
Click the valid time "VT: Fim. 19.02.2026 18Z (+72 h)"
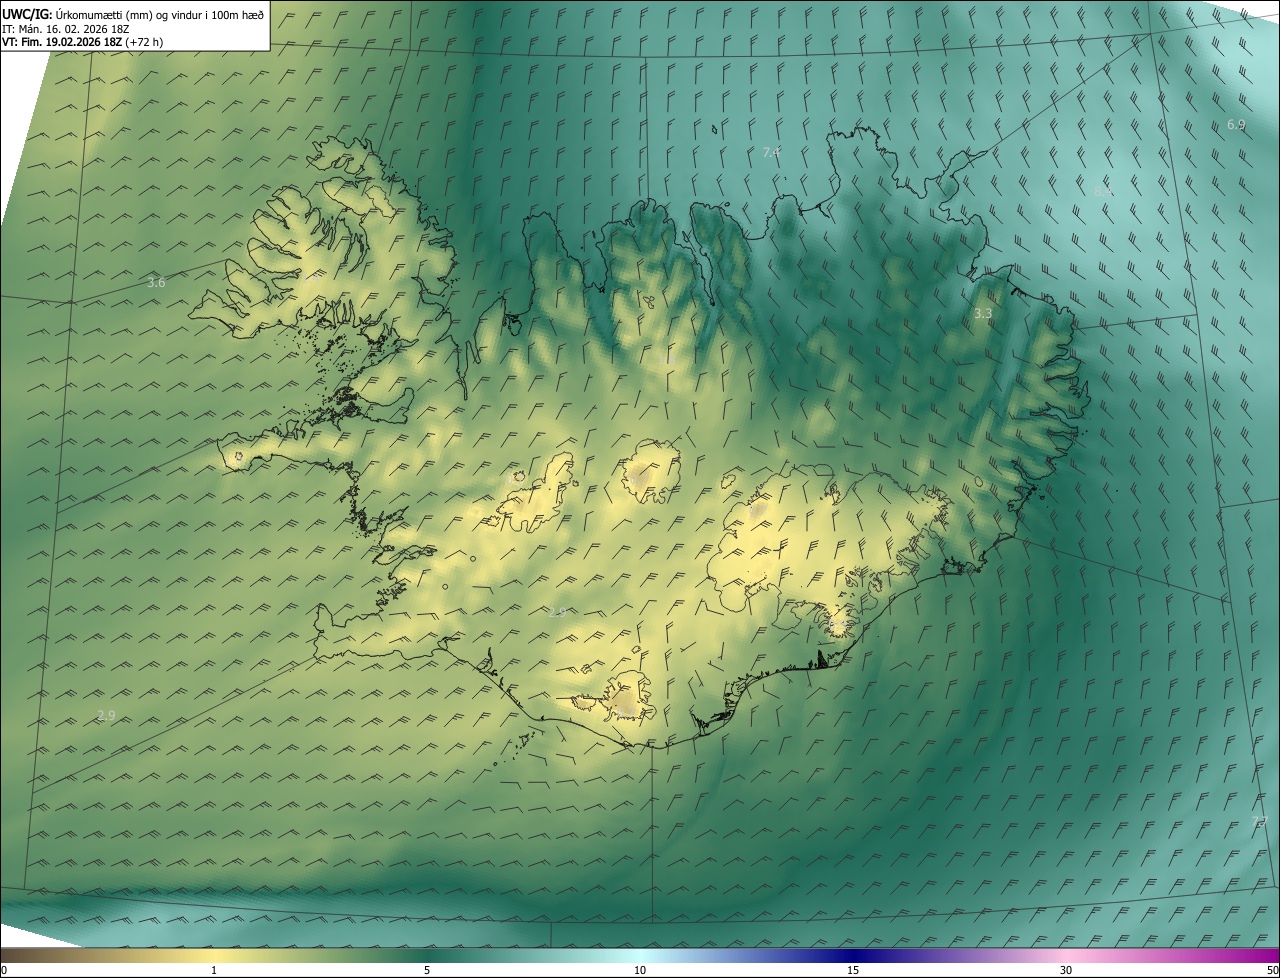83,42
